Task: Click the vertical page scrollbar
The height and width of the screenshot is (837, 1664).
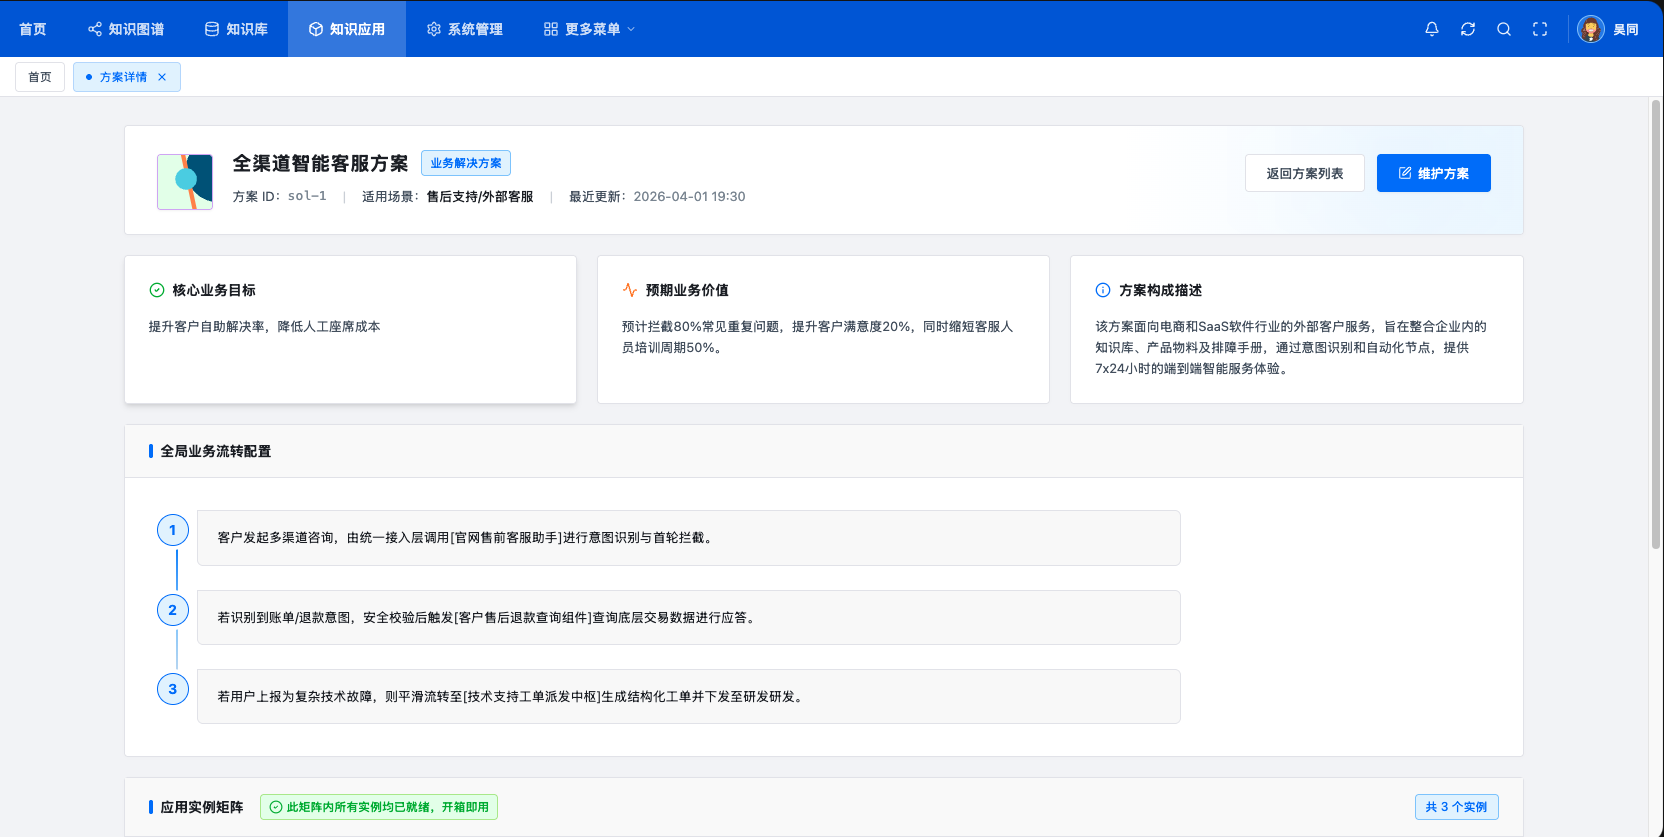Action: coord(1656,324)
